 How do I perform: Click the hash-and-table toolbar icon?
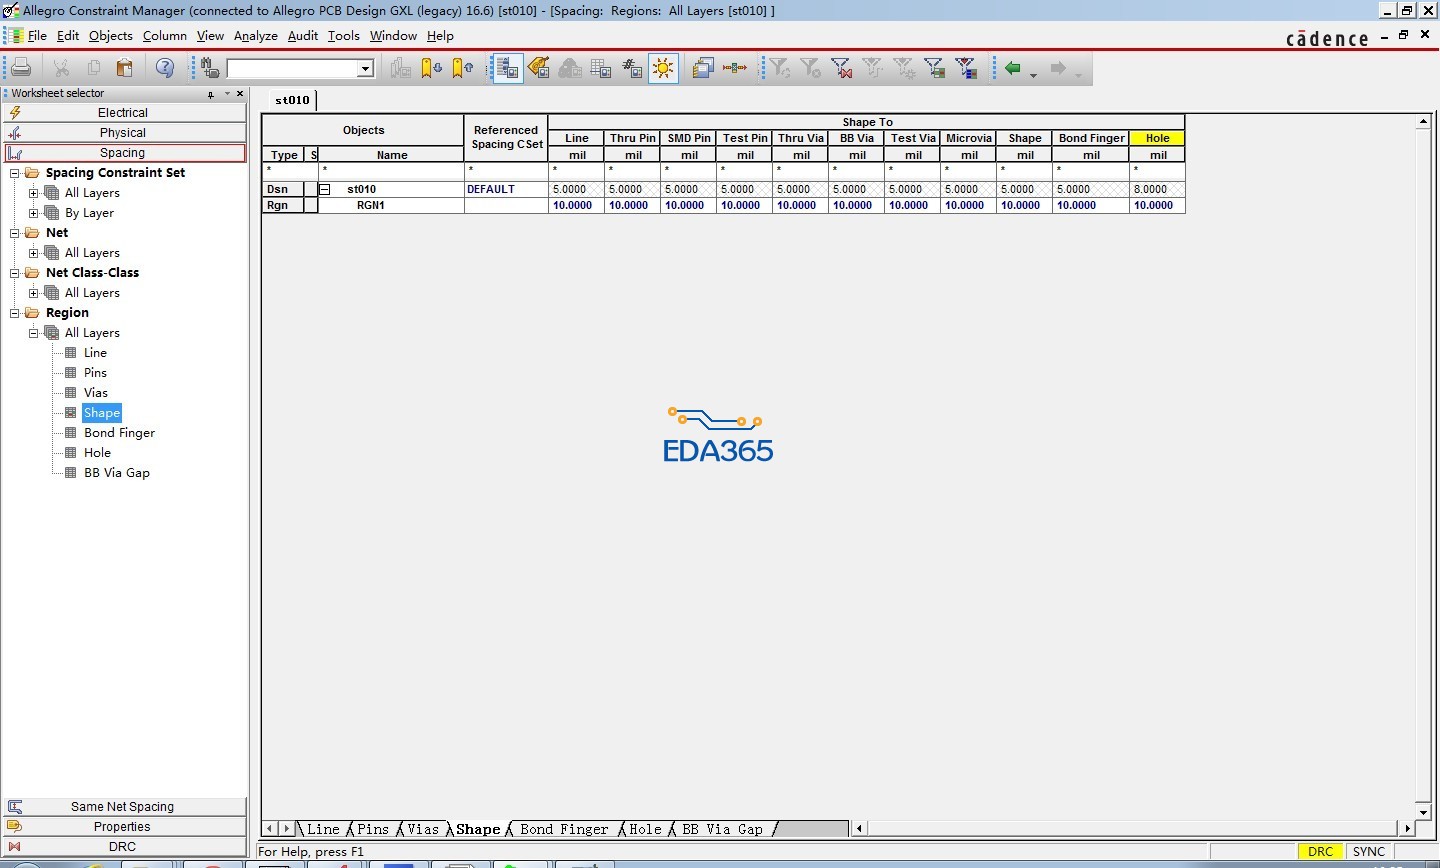[632, 68]
